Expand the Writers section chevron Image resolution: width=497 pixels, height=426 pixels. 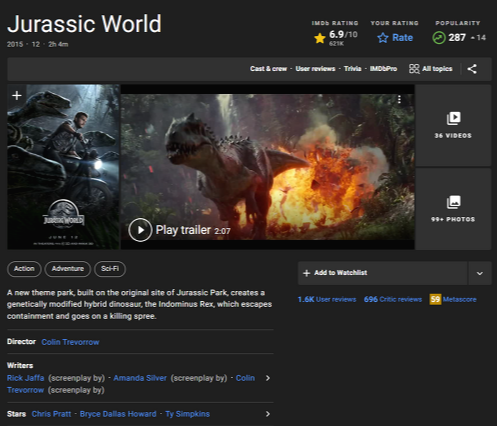[x=268, y=378]
